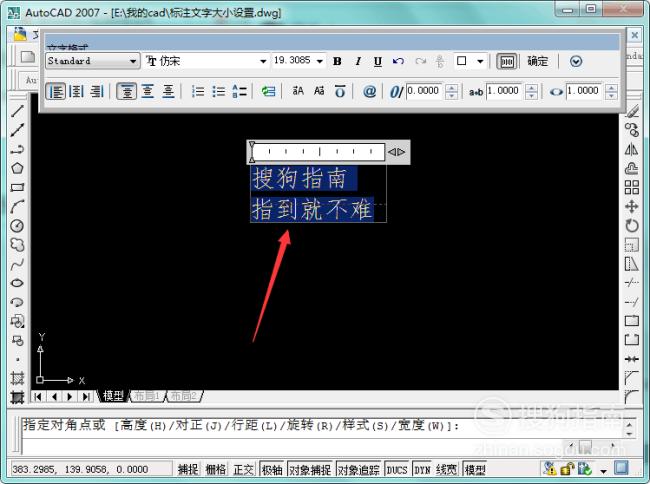Click 确定 to confirm text

click(537, 61)
